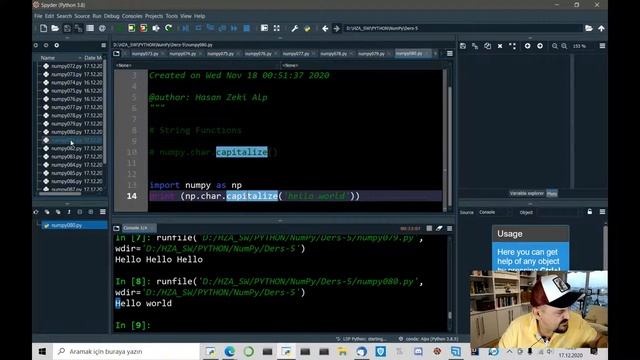Open the Consoles menu

[x=132, y=16]
